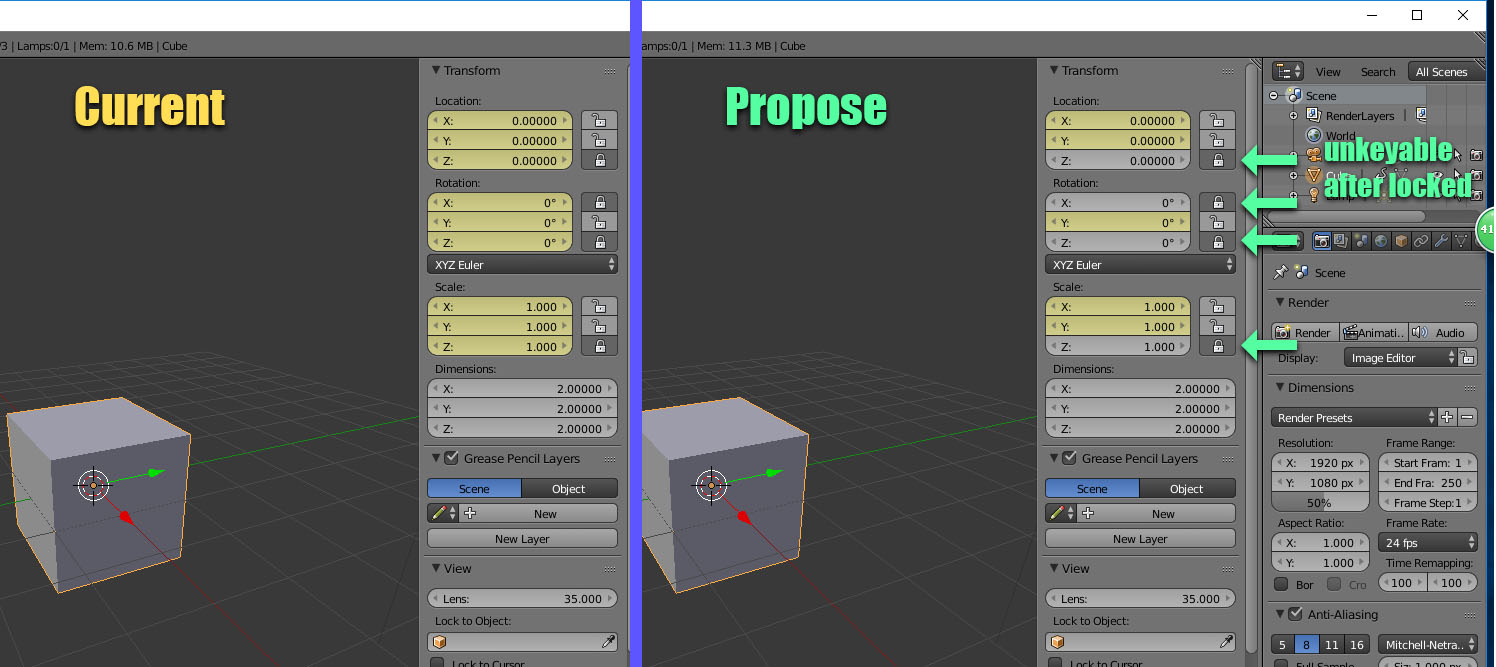Remove render preset with minus icon
This screenshot has height=667, width=1496.
[1467, 418]
